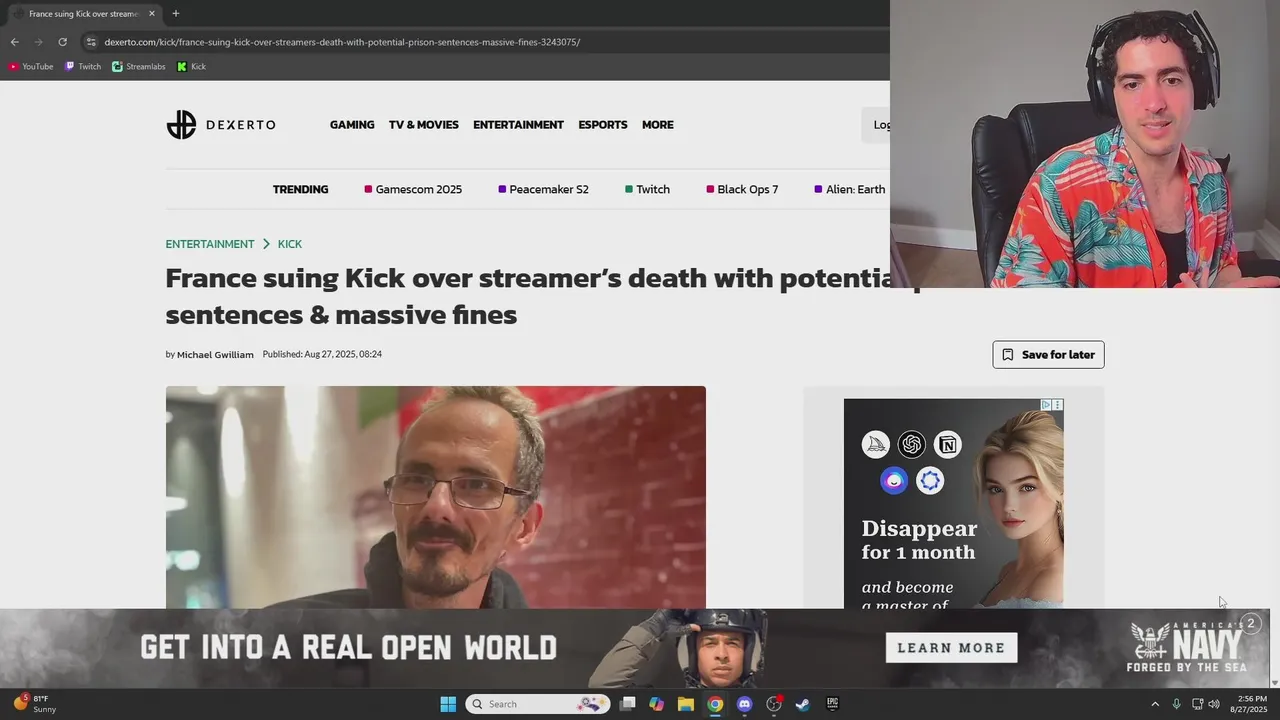Click the article headline France suing Kick

(x=527, y=296)
